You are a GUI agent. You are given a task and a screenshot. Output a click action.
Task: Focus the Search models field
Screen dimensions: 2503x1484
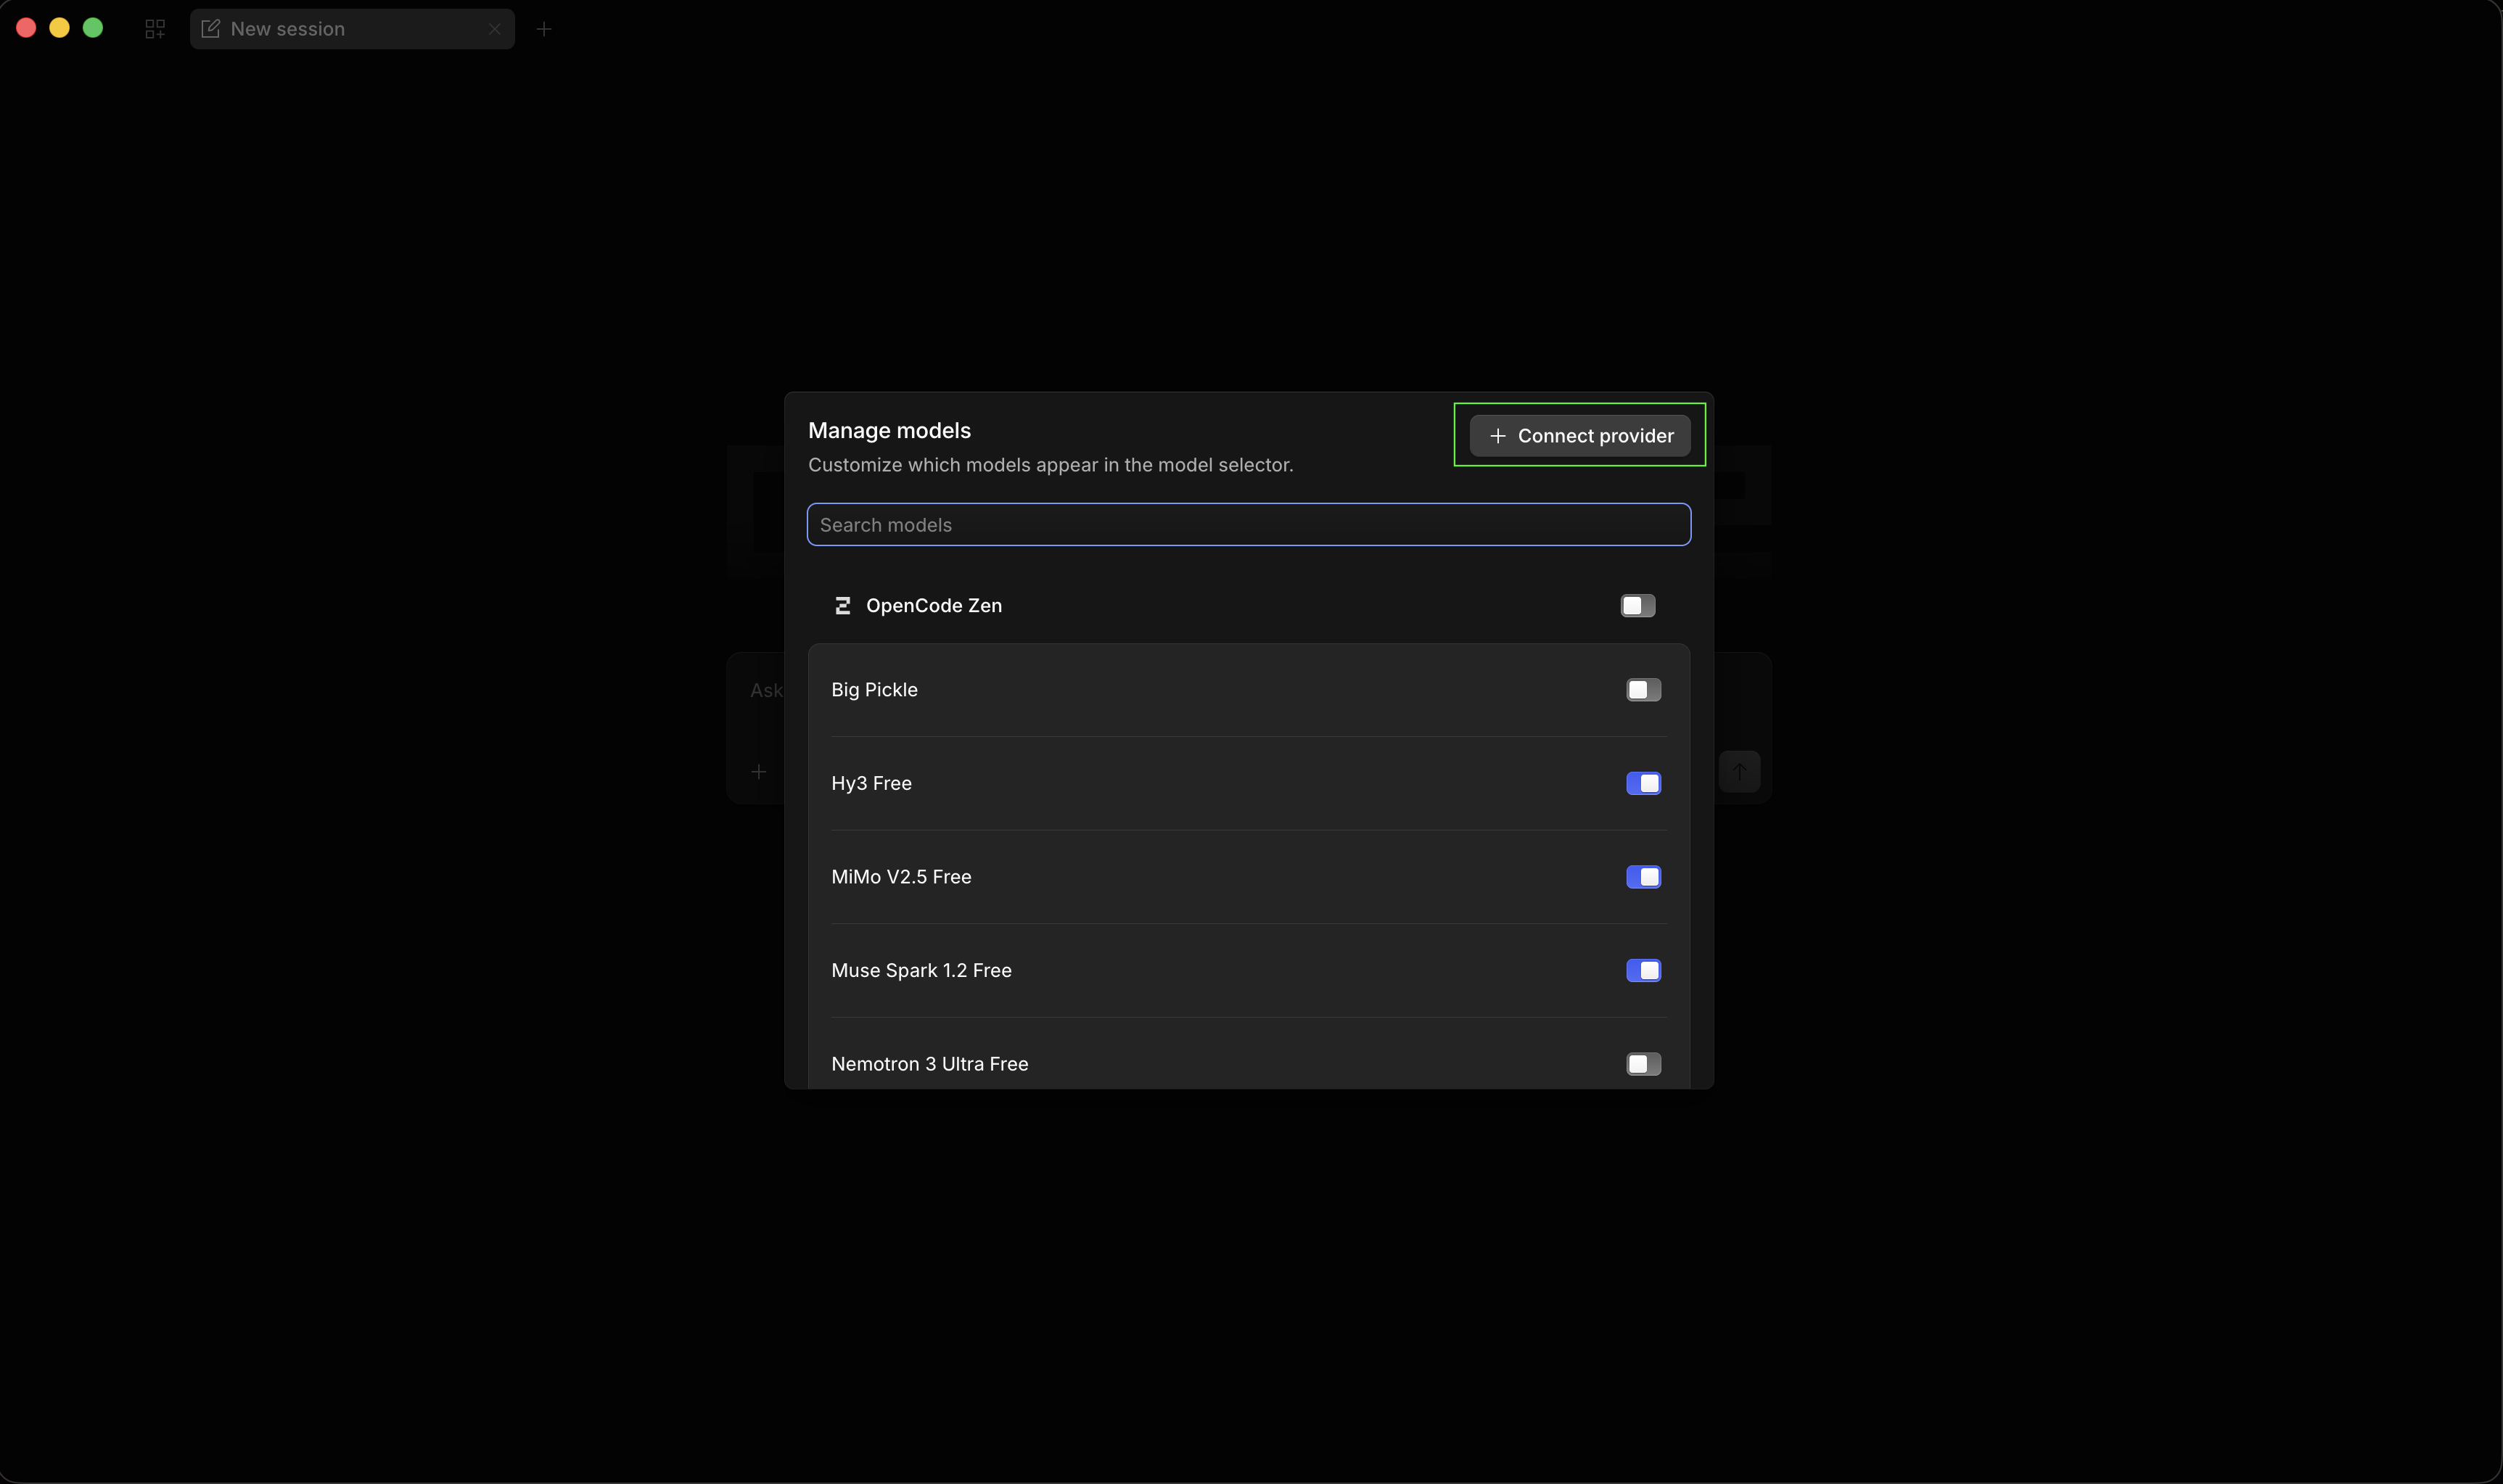(x=1248, y=525)
